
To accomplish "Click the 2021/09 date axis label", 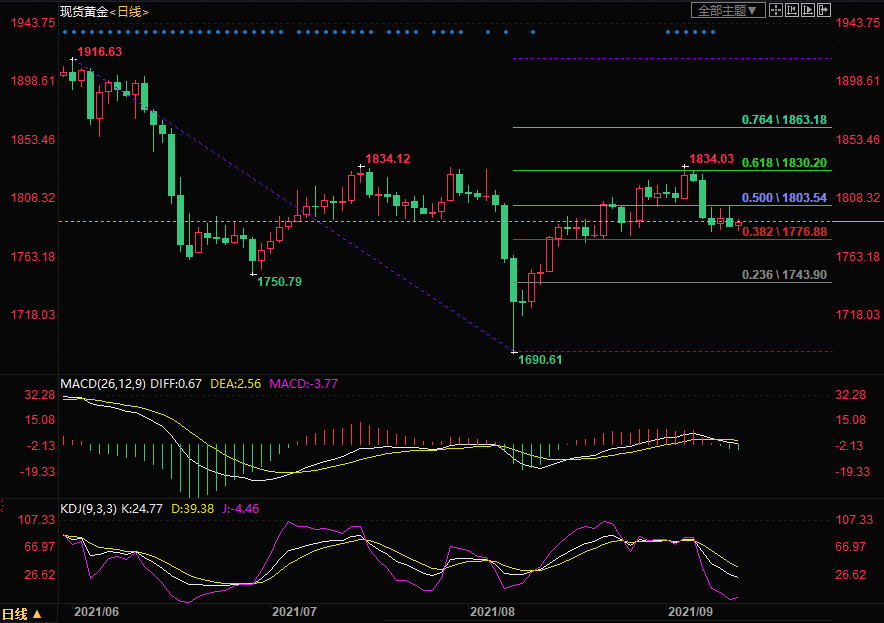I will (x=691, y=612).
